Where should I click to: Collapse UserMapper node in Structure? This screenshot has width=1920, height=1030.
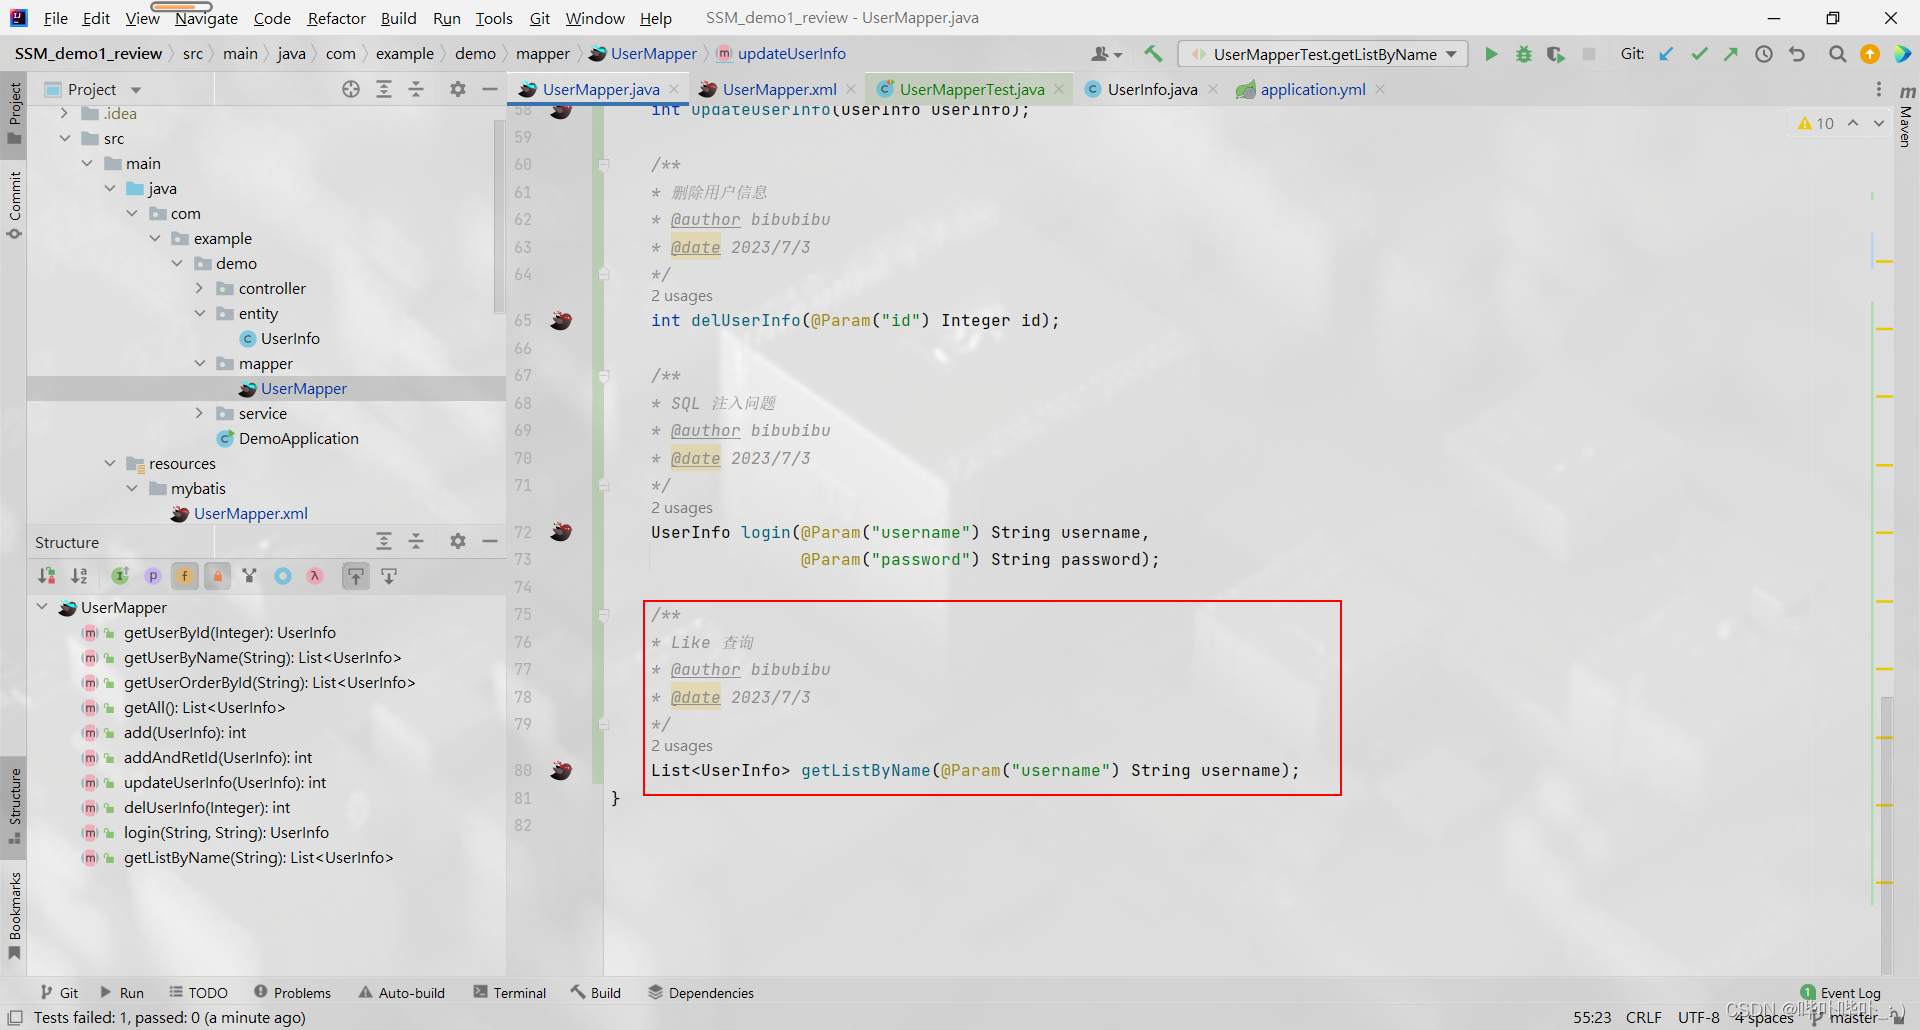42,607
